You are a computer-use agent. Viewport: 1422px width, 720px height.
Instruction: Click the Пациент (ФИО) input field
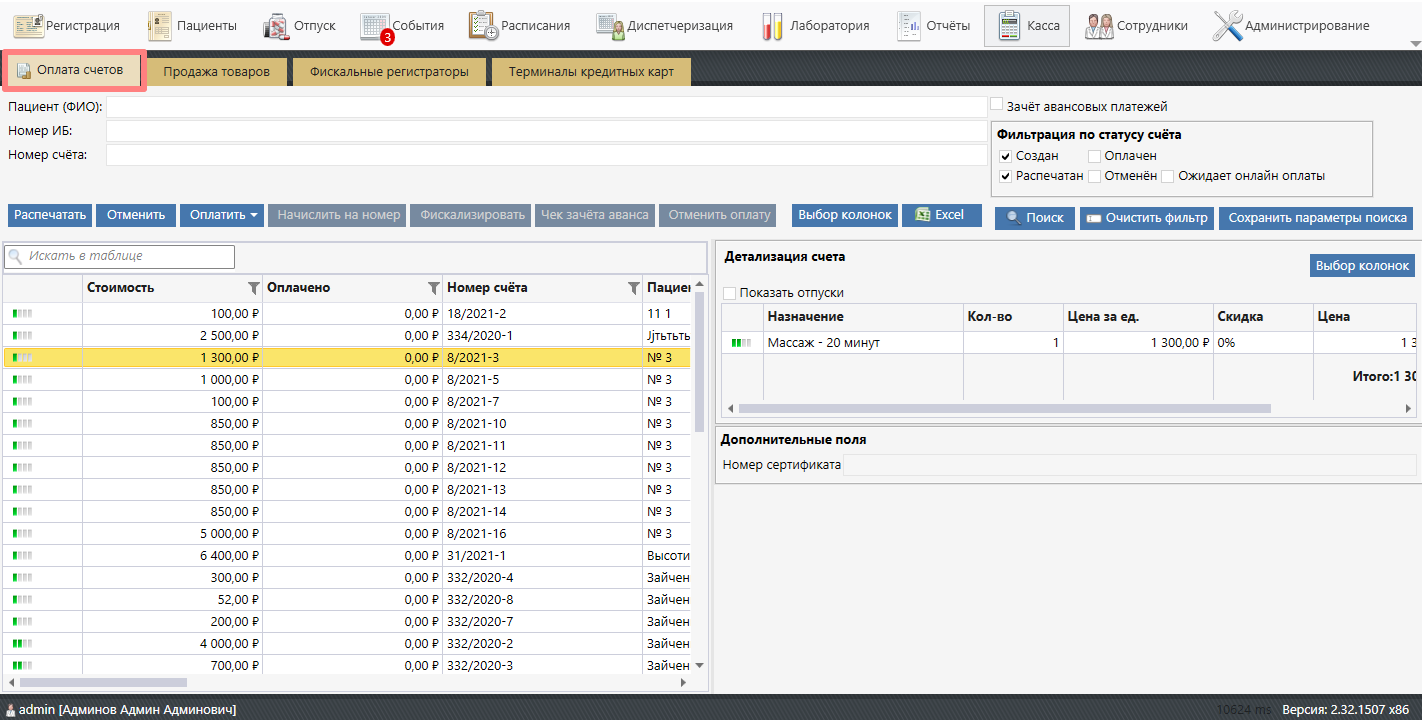tap(546, 107)
